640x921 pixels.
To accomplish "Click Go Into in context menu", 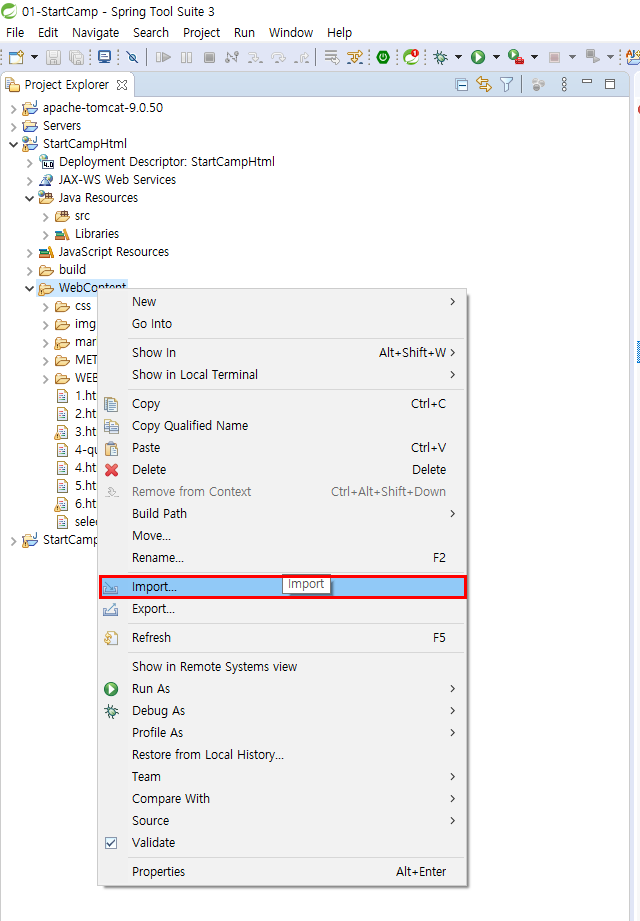I will [x=283, y=324].
